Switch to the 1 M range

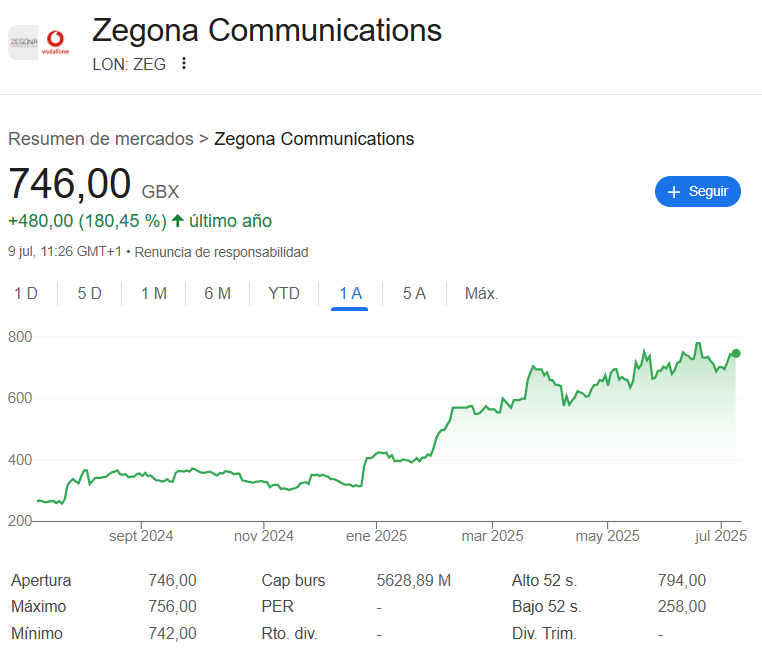point(153,293)
